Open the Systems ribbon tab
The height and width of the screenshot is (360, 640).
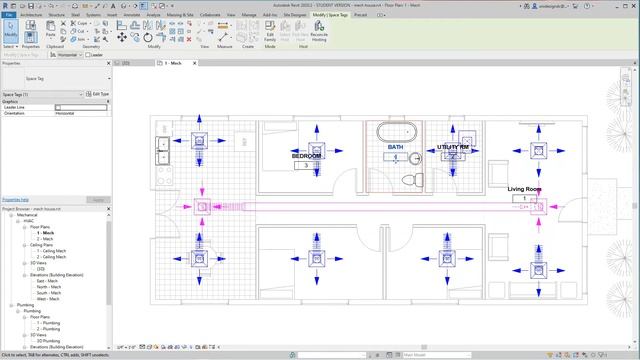coord(93,15)
